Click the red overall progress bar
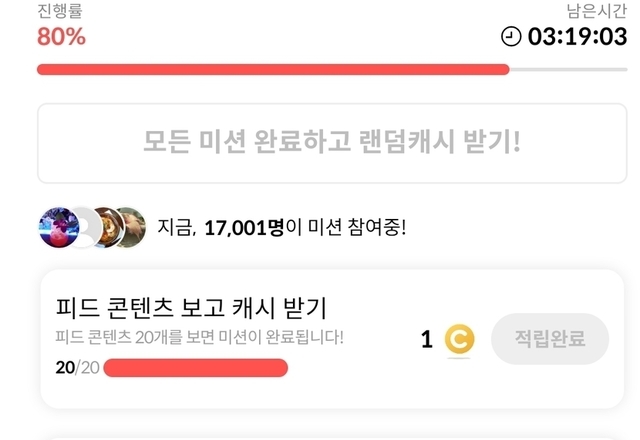 pyautogui.click(x=273, y=70)
